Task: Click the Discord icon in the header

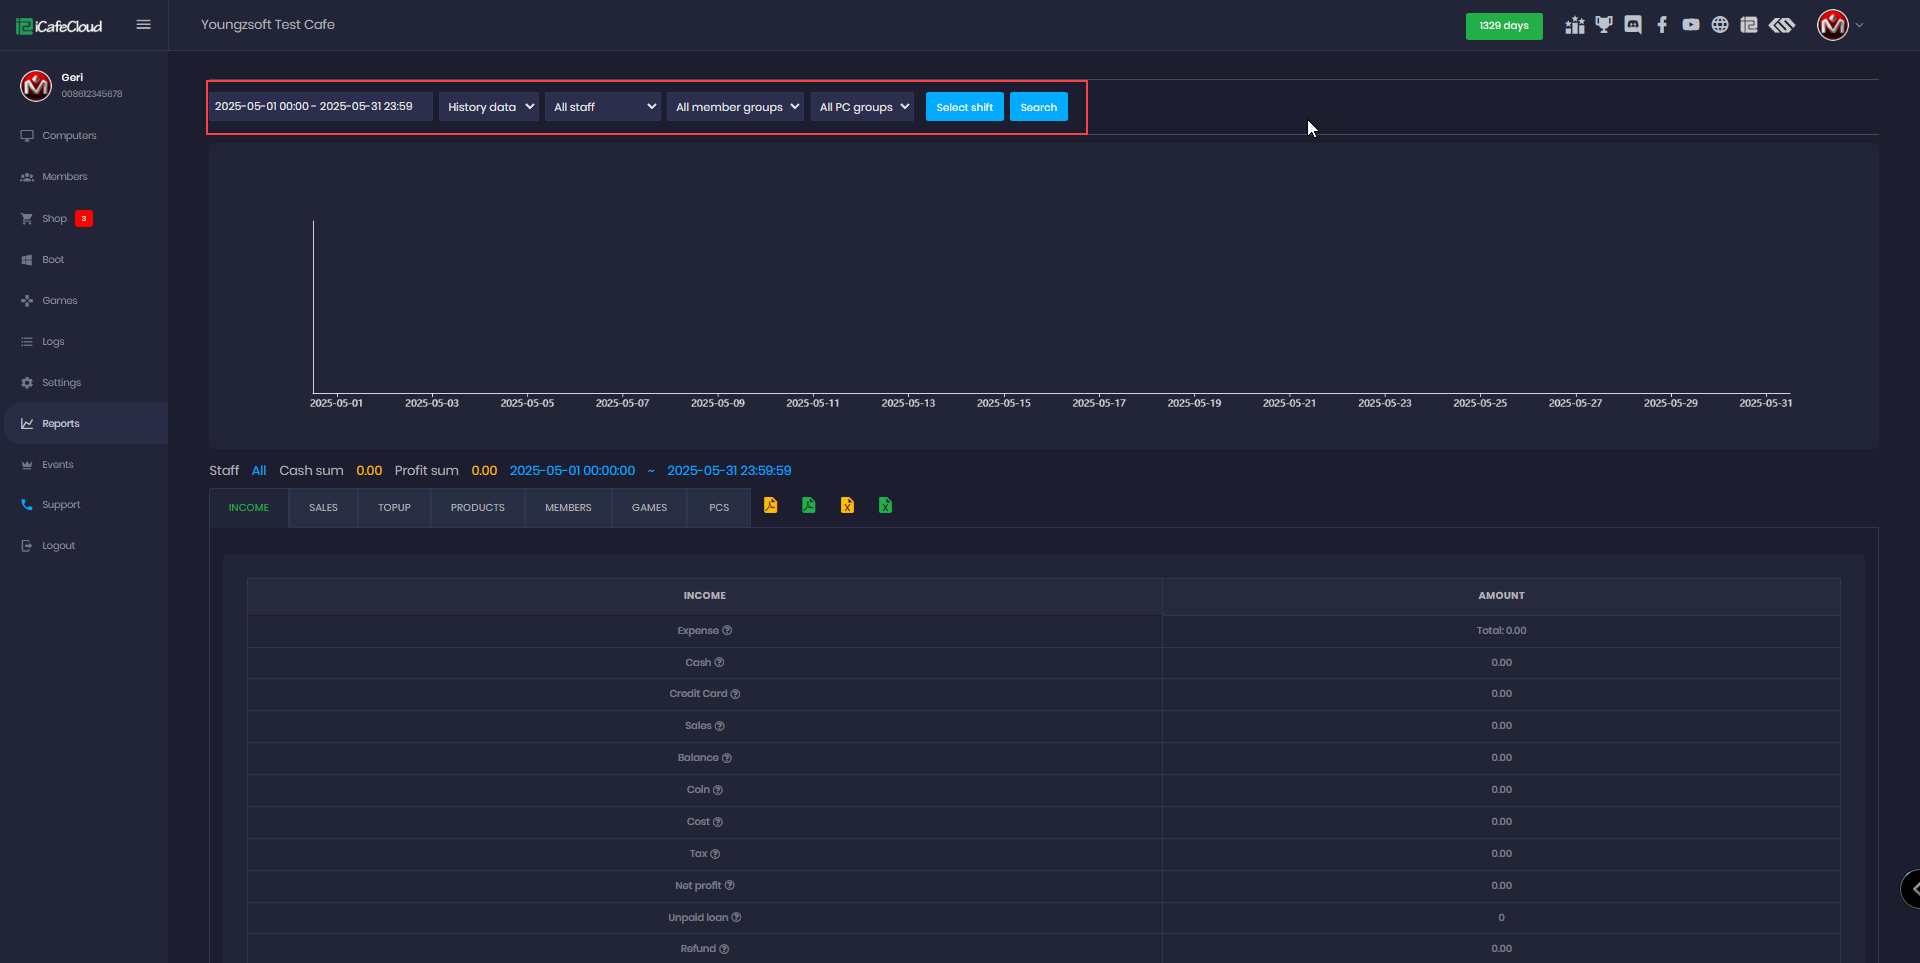Action: (x=1633, y=25)
